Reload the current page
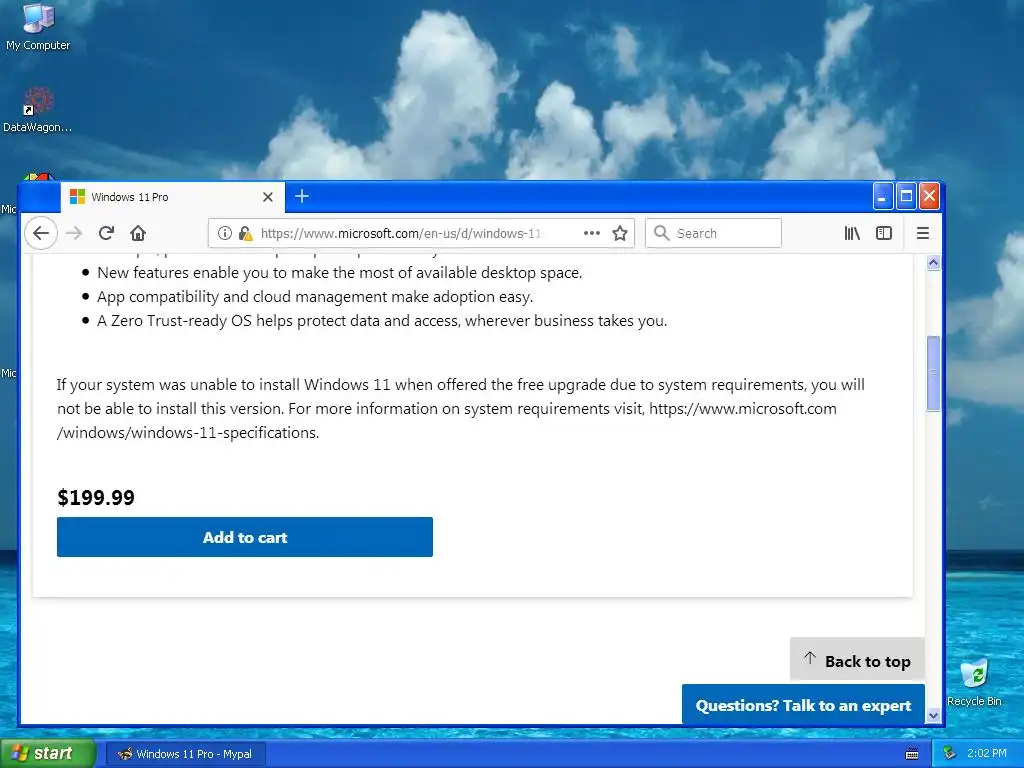Viewport: 1024px width, 768px height. (106, 233)
